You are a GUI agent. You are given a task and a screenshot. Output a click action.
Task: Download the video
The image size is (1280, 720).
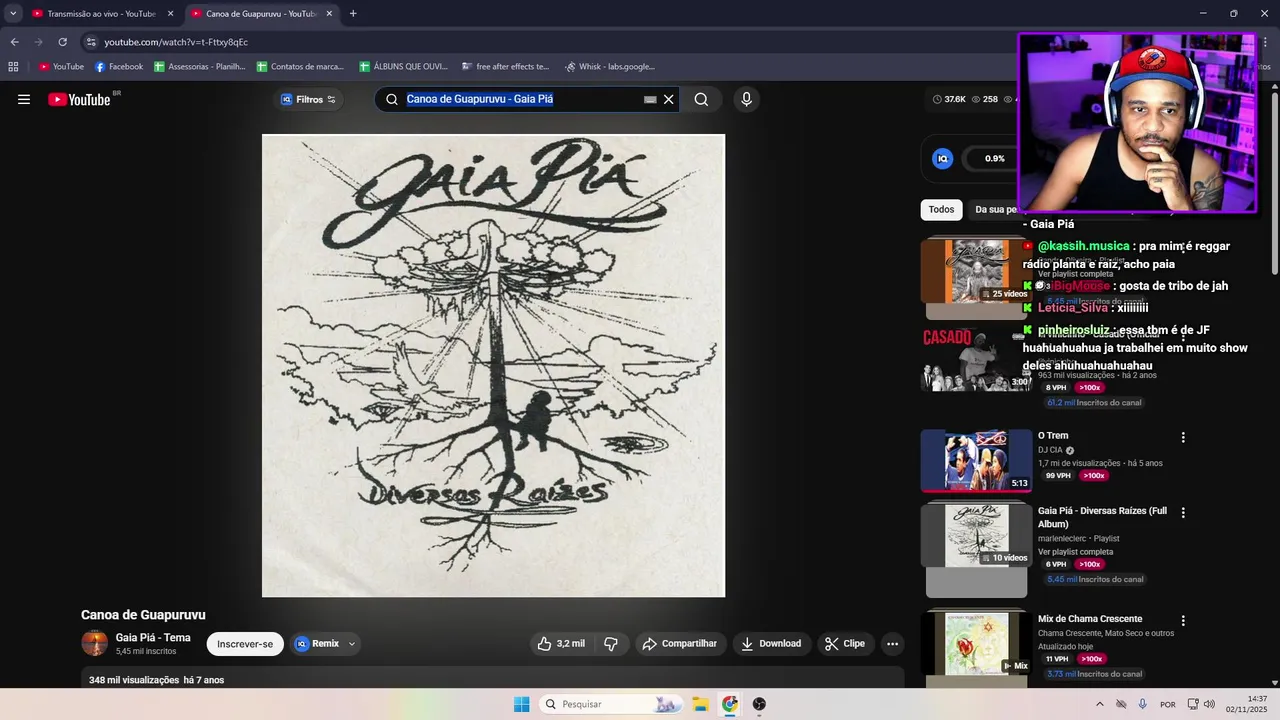click(x=770, y=644)
